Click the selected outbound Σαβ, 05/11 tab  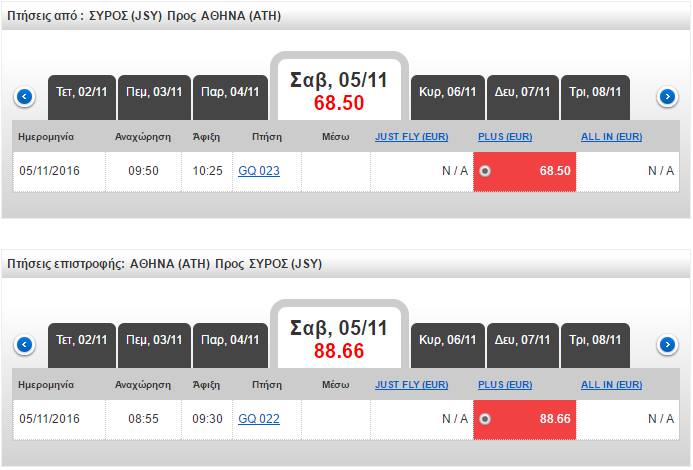pos(339,90)
